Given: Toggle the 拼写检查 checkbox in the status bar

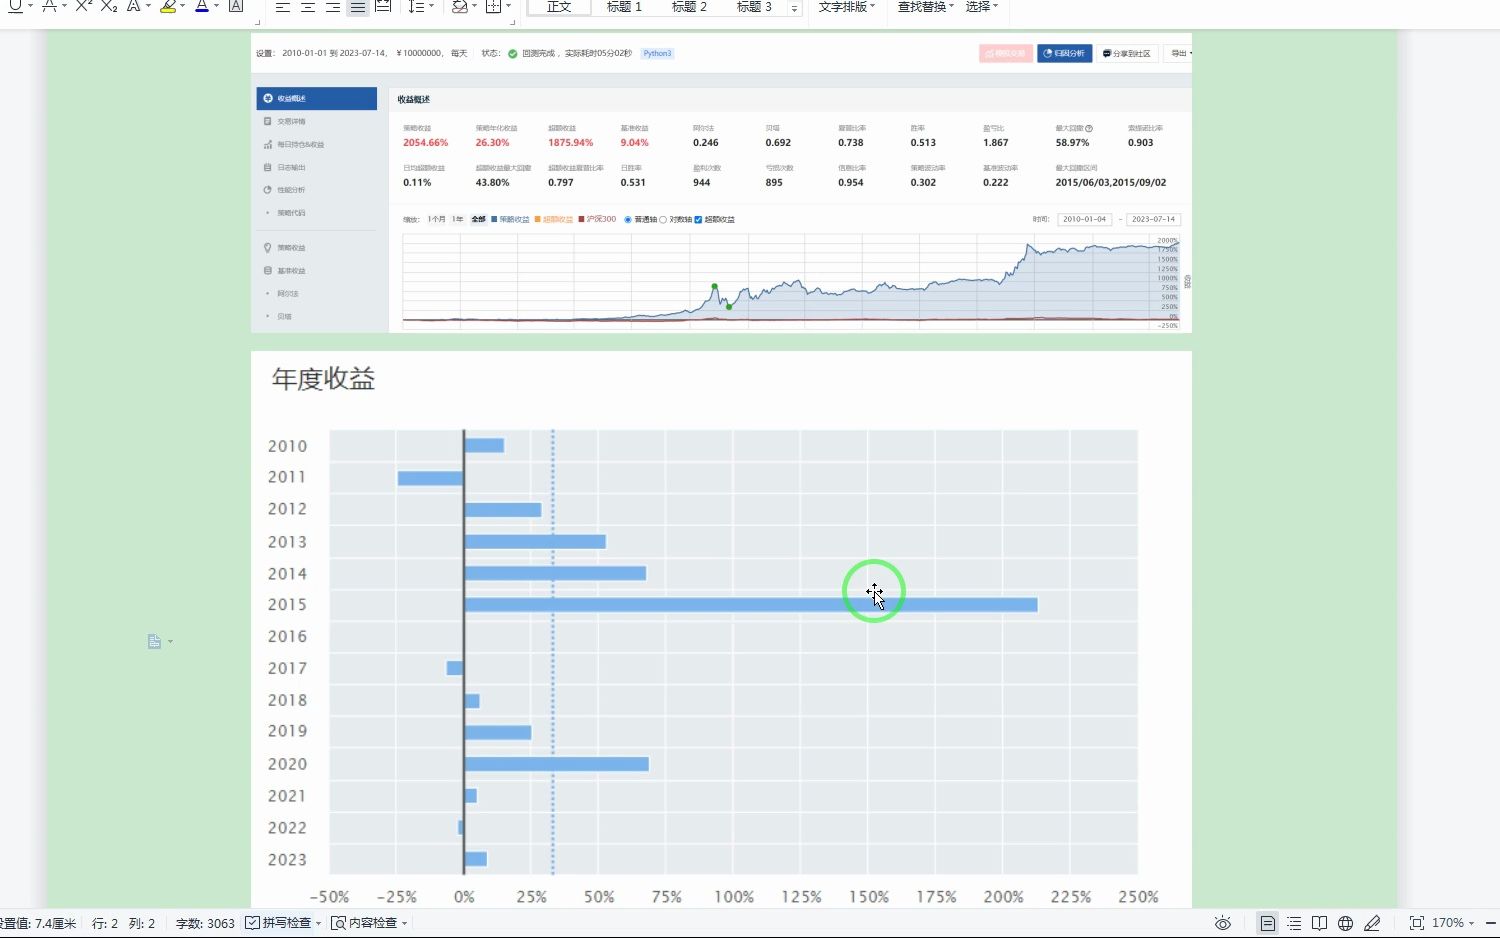Looking at the screenshot, I should click(252, 923).
